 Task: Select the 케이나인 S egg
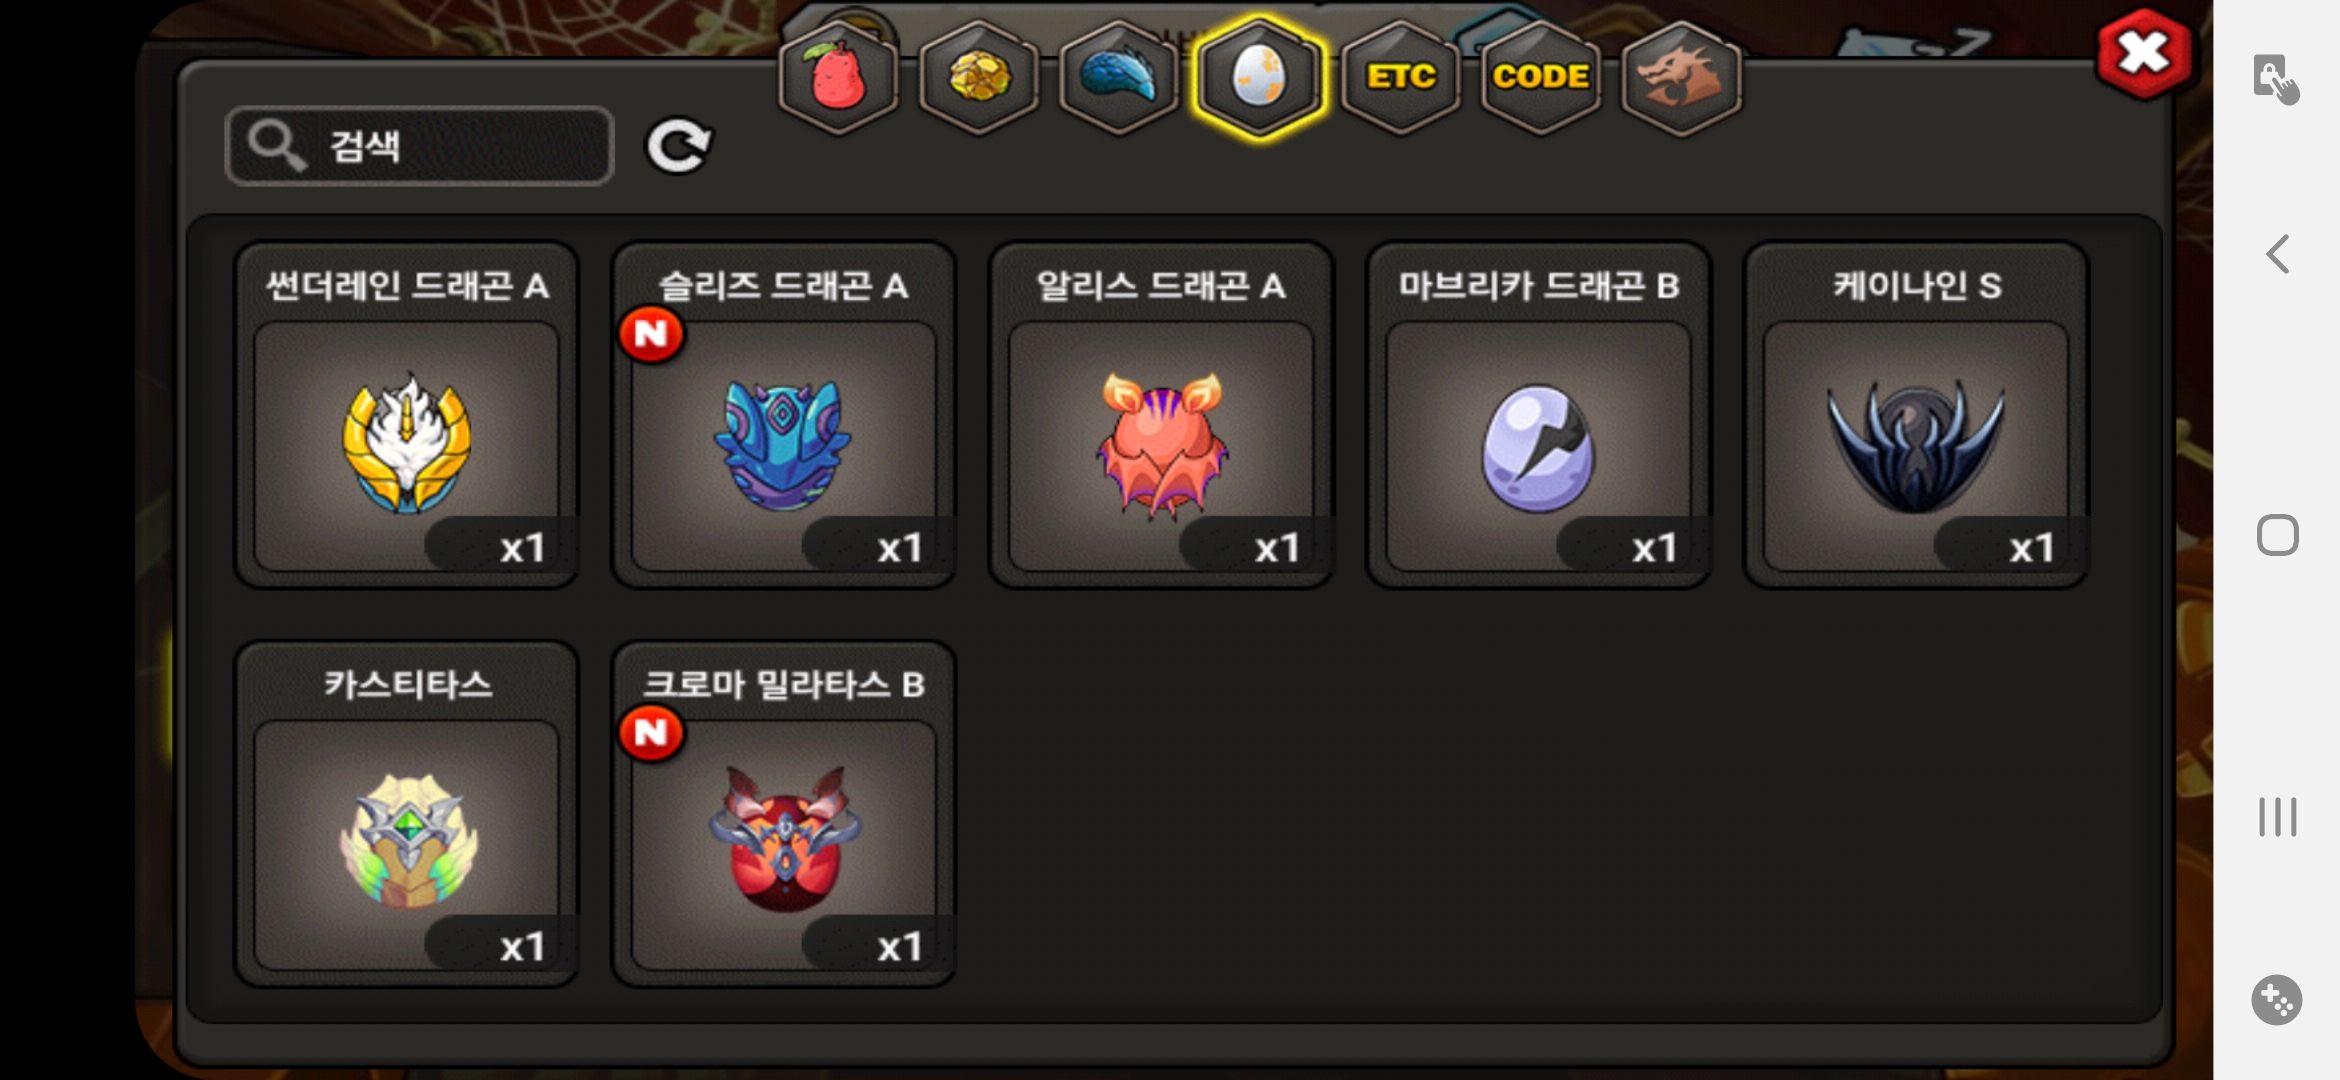click(x=1916, y=415)
